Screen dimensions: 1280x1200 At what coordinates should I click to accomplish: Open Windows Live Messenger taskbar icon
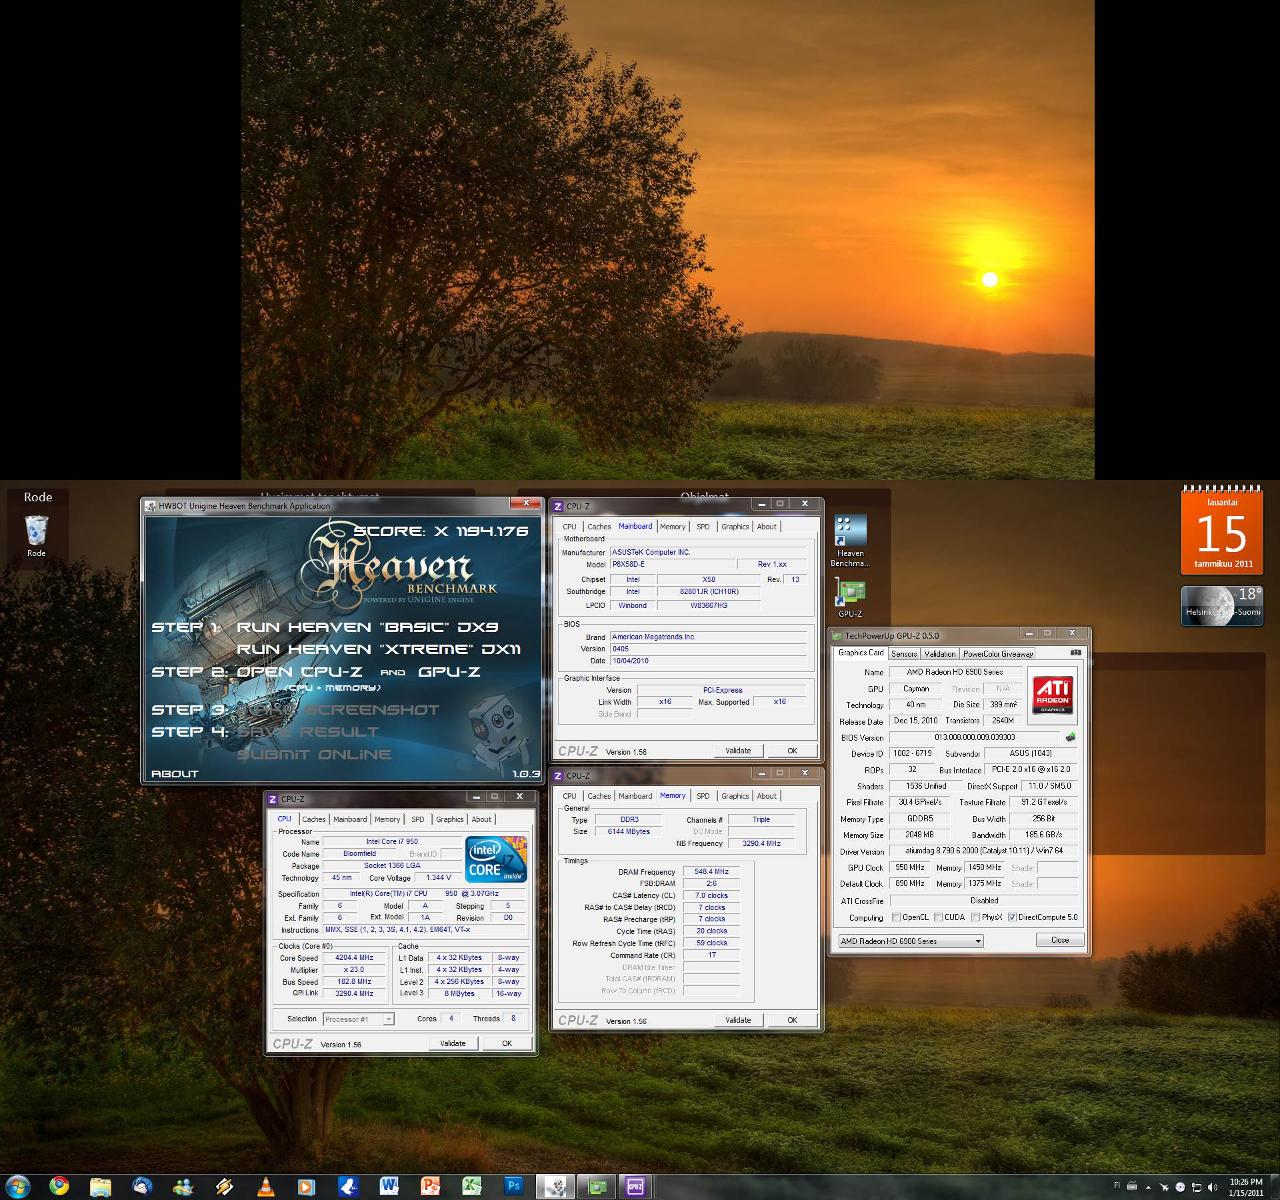[x=183, y=1186]
